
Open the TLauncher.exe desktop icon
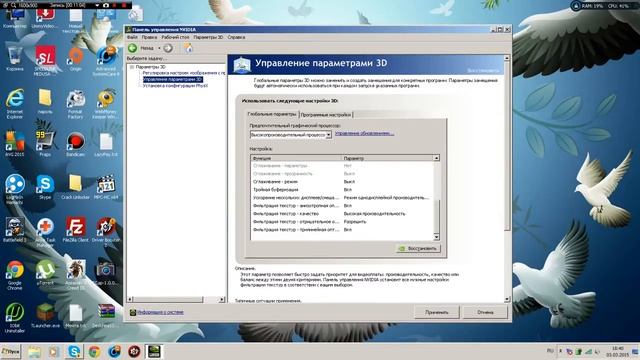coord(45,316)
